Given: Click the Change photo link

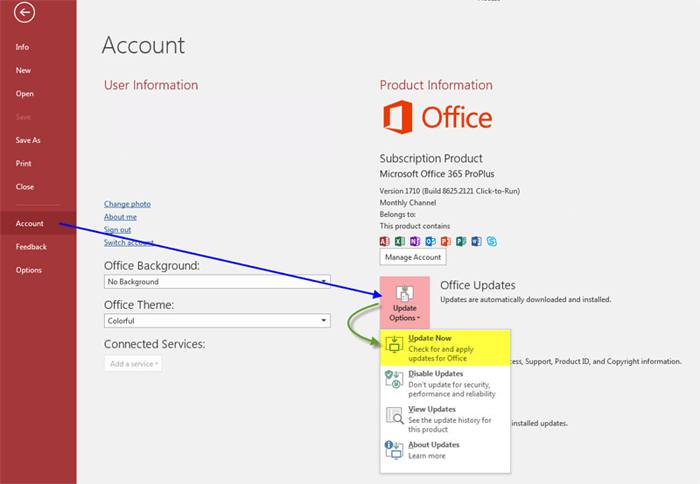Looking at the screenshot, I should coord(127,204).
